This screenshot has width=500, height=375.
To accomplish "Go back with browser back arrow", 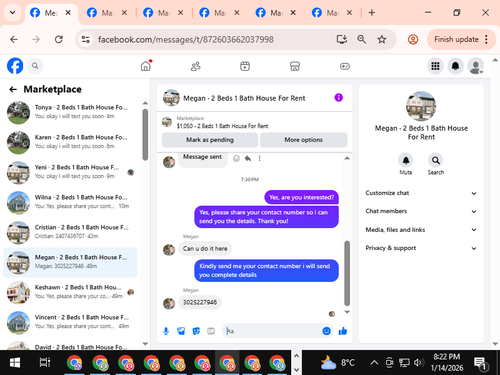I will [14, 40].
